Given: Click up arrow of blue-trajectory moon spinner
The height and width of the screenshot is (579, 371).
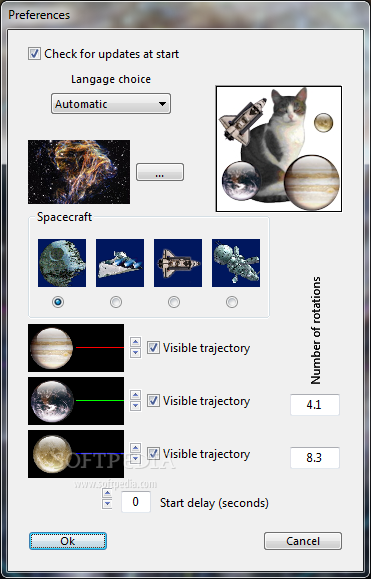Looking at the screenshot, I should [135, 448].
